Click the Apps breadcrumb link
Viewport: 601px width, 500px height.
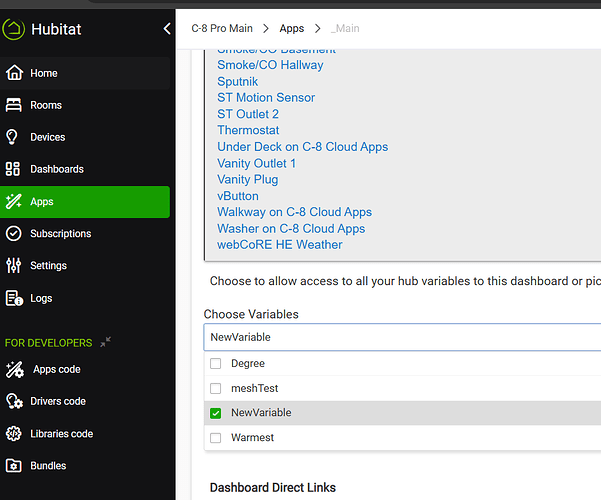click(x=291, y=29)
